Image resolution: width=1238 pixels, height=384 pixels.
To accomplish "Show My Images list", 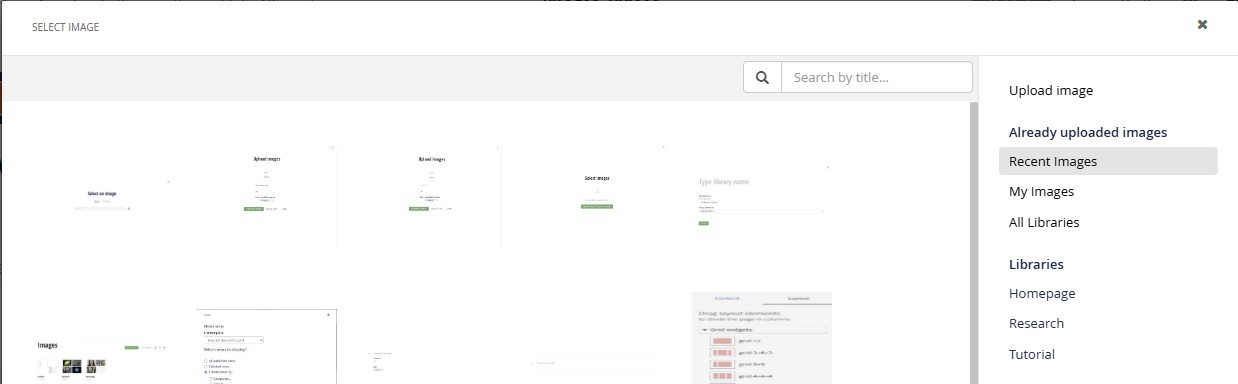I will pyautogui.click(x=1041, y=192).
